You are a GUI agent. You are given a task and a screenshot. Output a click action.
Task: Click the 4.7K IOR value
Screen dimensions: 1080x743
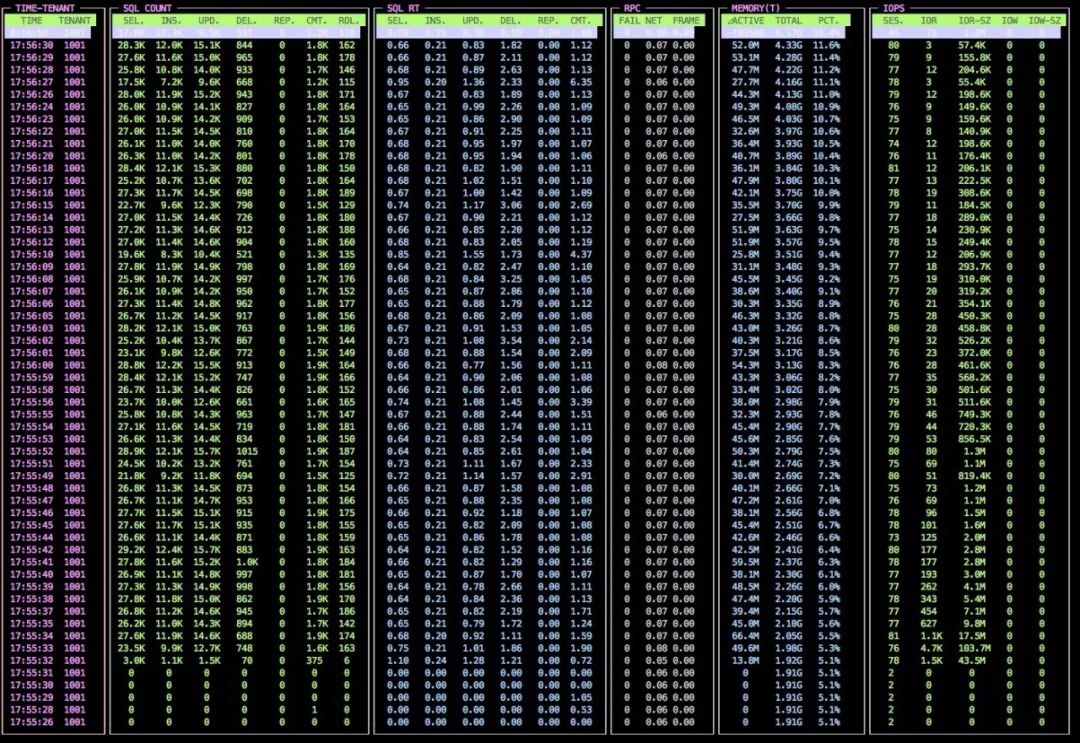tap(932, 648)
